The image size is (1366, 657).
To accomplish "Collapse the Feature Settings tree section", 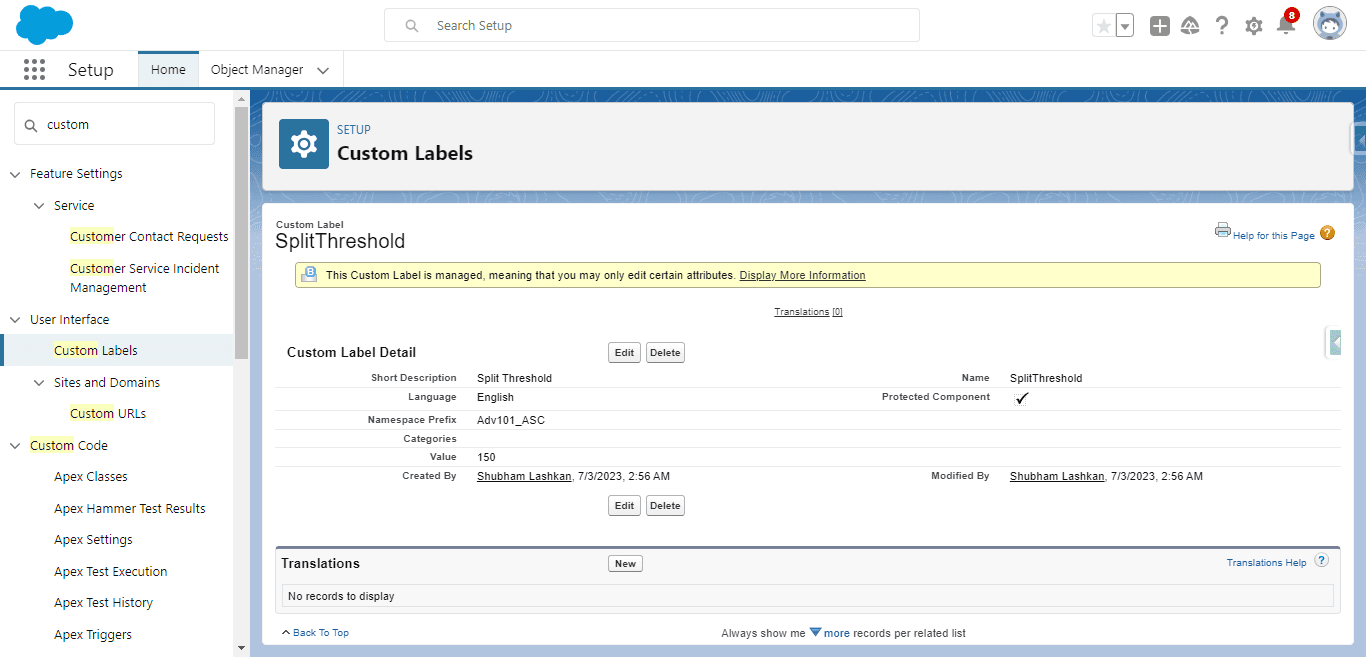I will (x=15, y=174).
